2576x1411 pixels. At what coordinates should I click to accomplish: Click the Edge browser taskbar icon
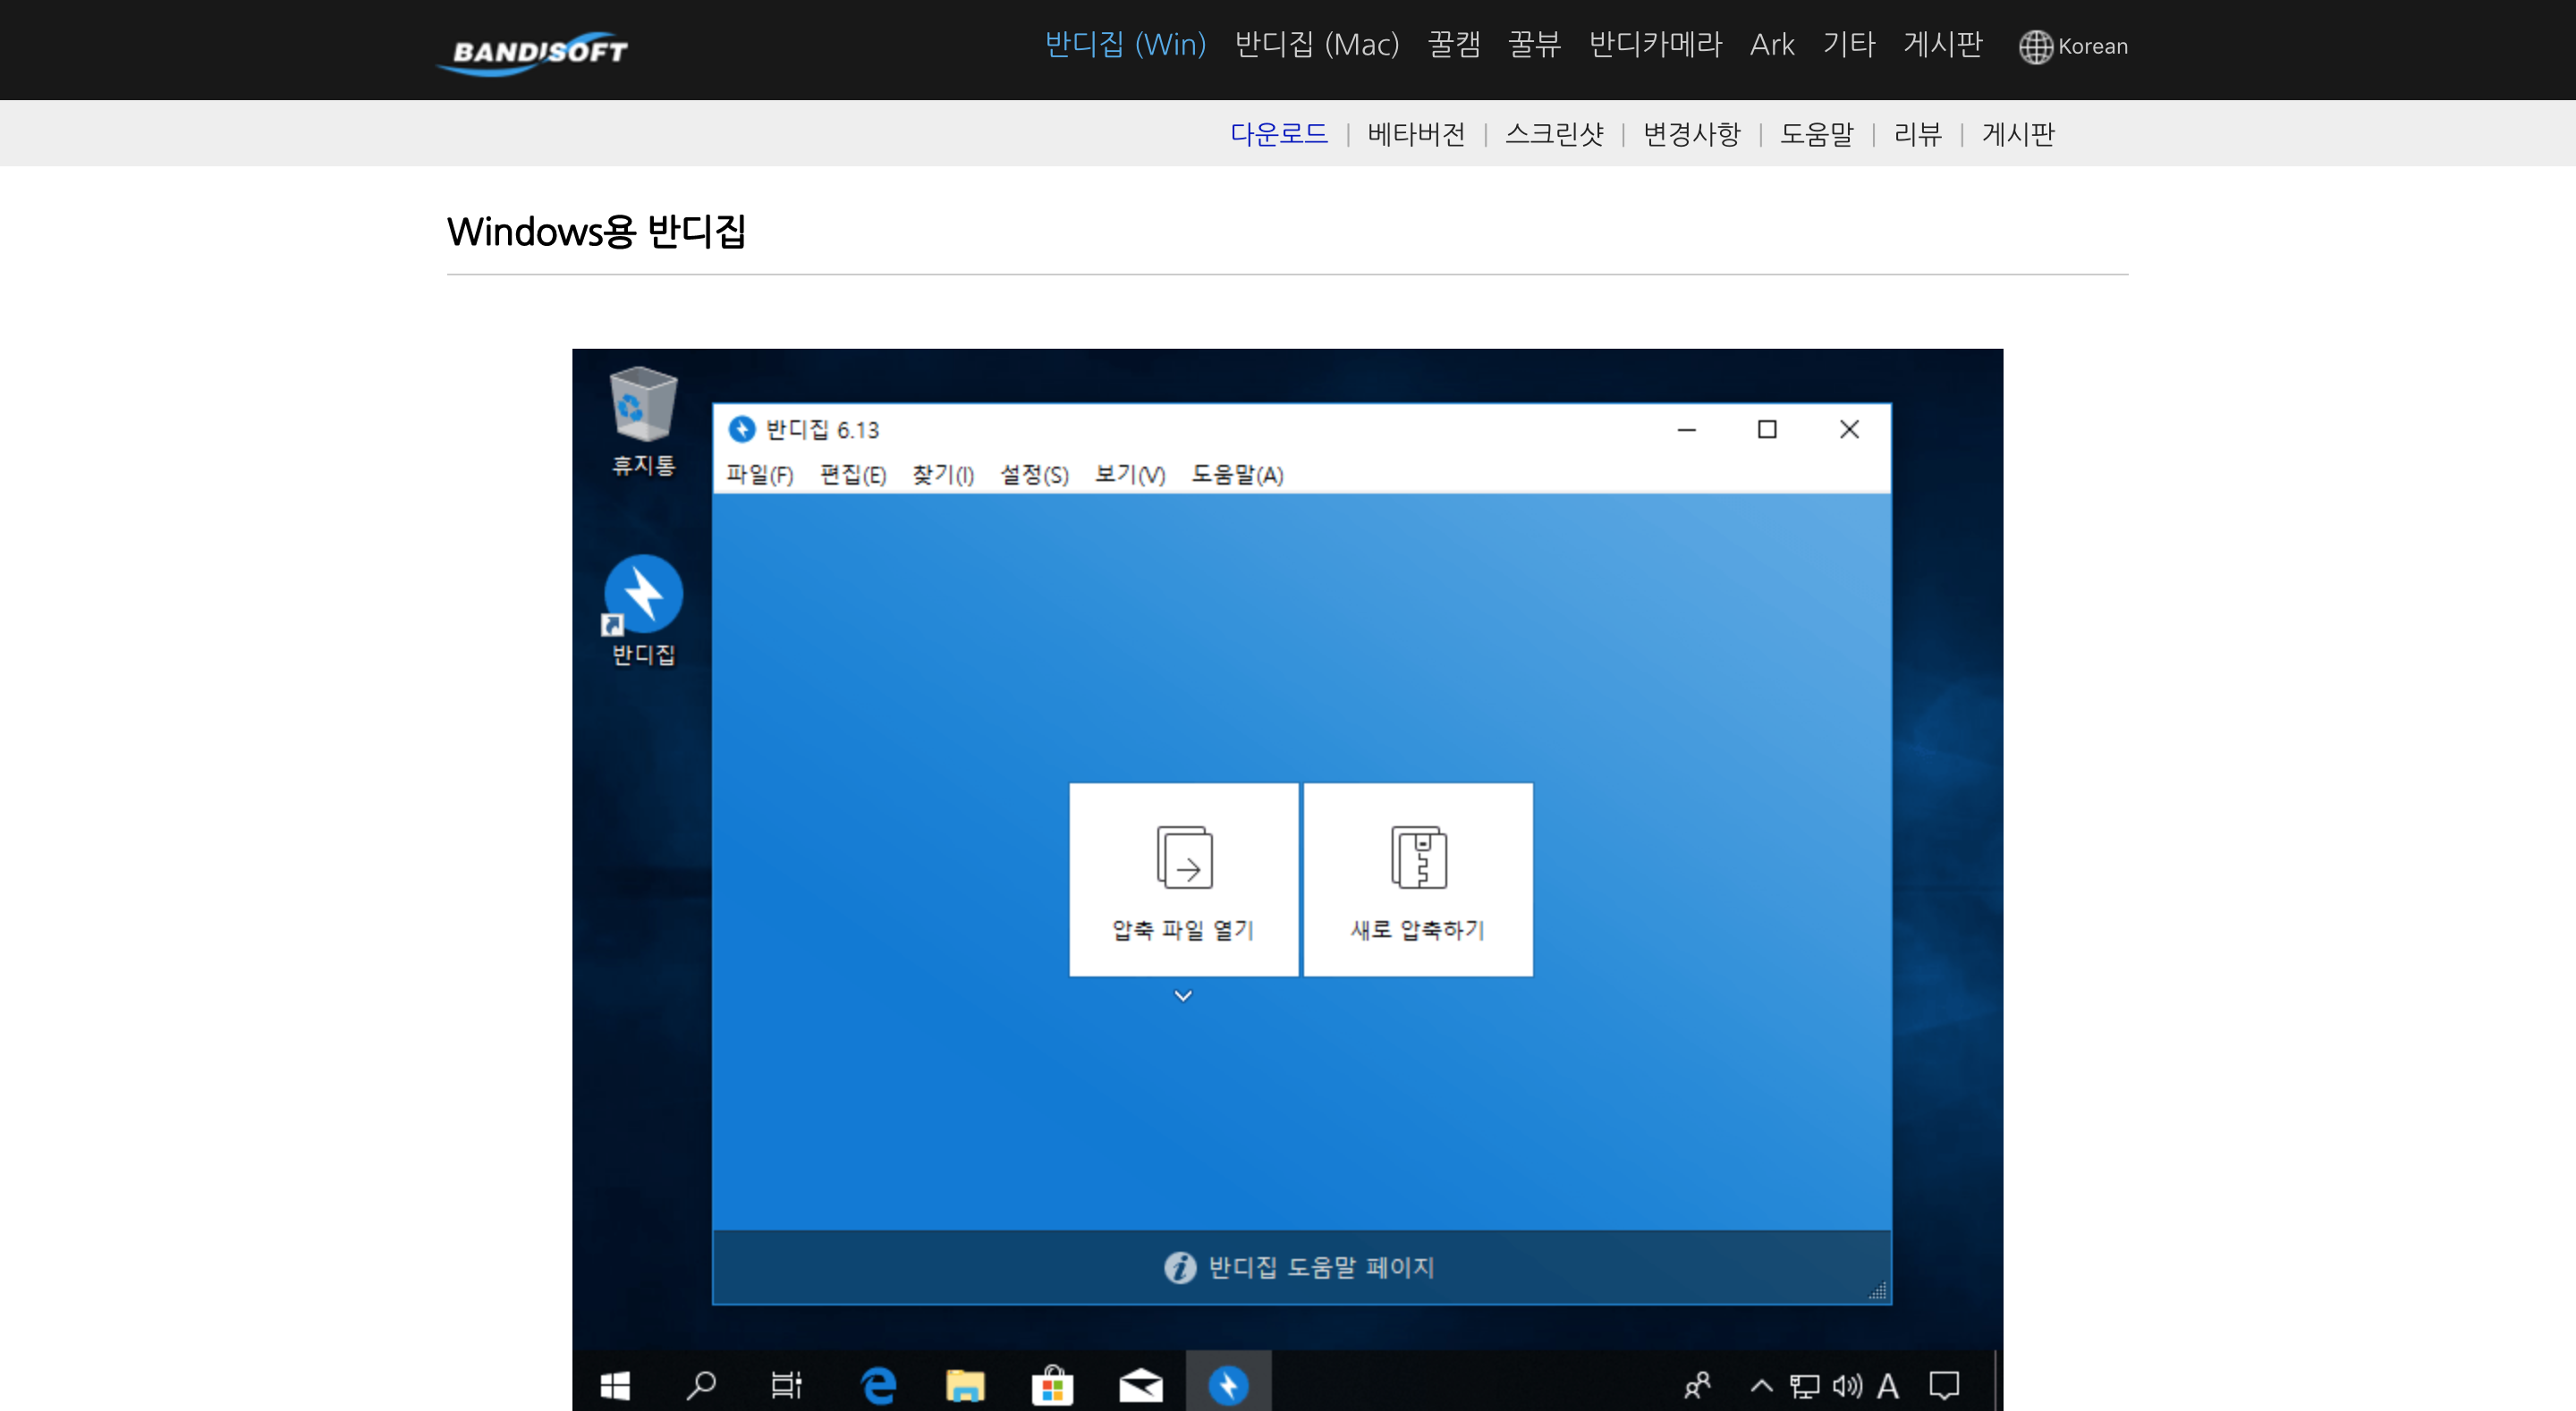point(878,1385)
